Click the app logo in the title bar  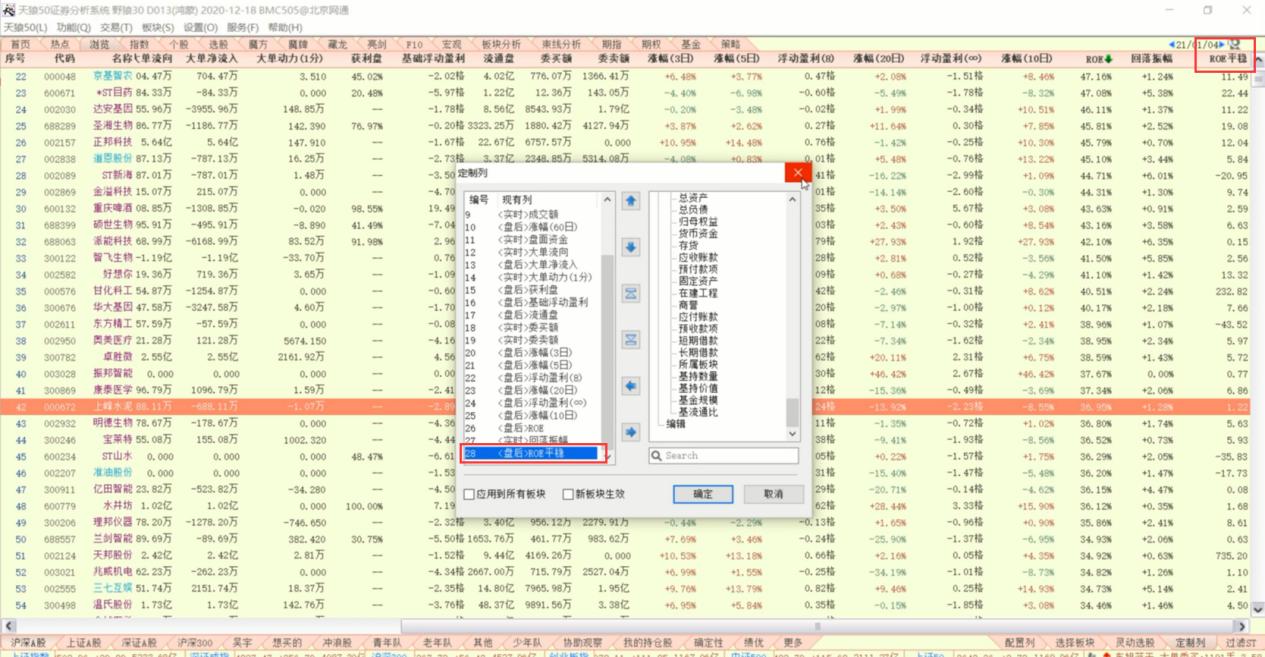[8, 9]
